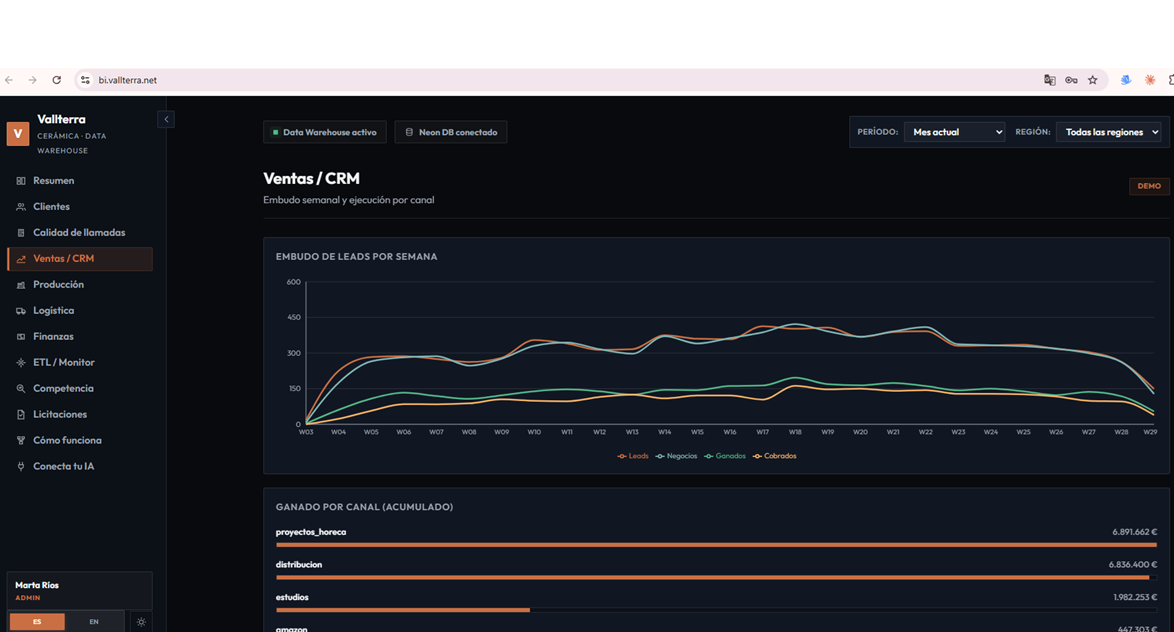Screen dimensions: 1174x632
Task: Open the Cómo funciona page
Action: tap(79, 440)
